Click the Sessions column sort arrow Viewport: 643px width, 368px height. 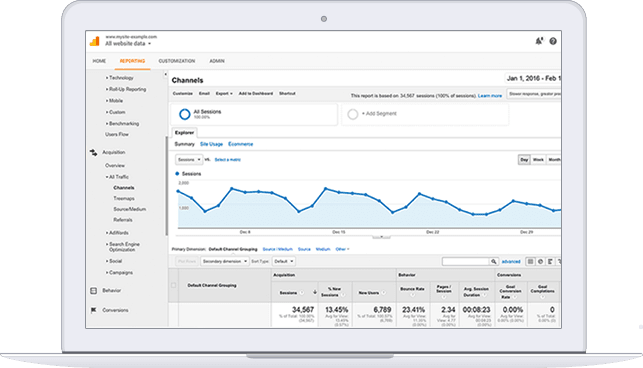pos(315,293)
